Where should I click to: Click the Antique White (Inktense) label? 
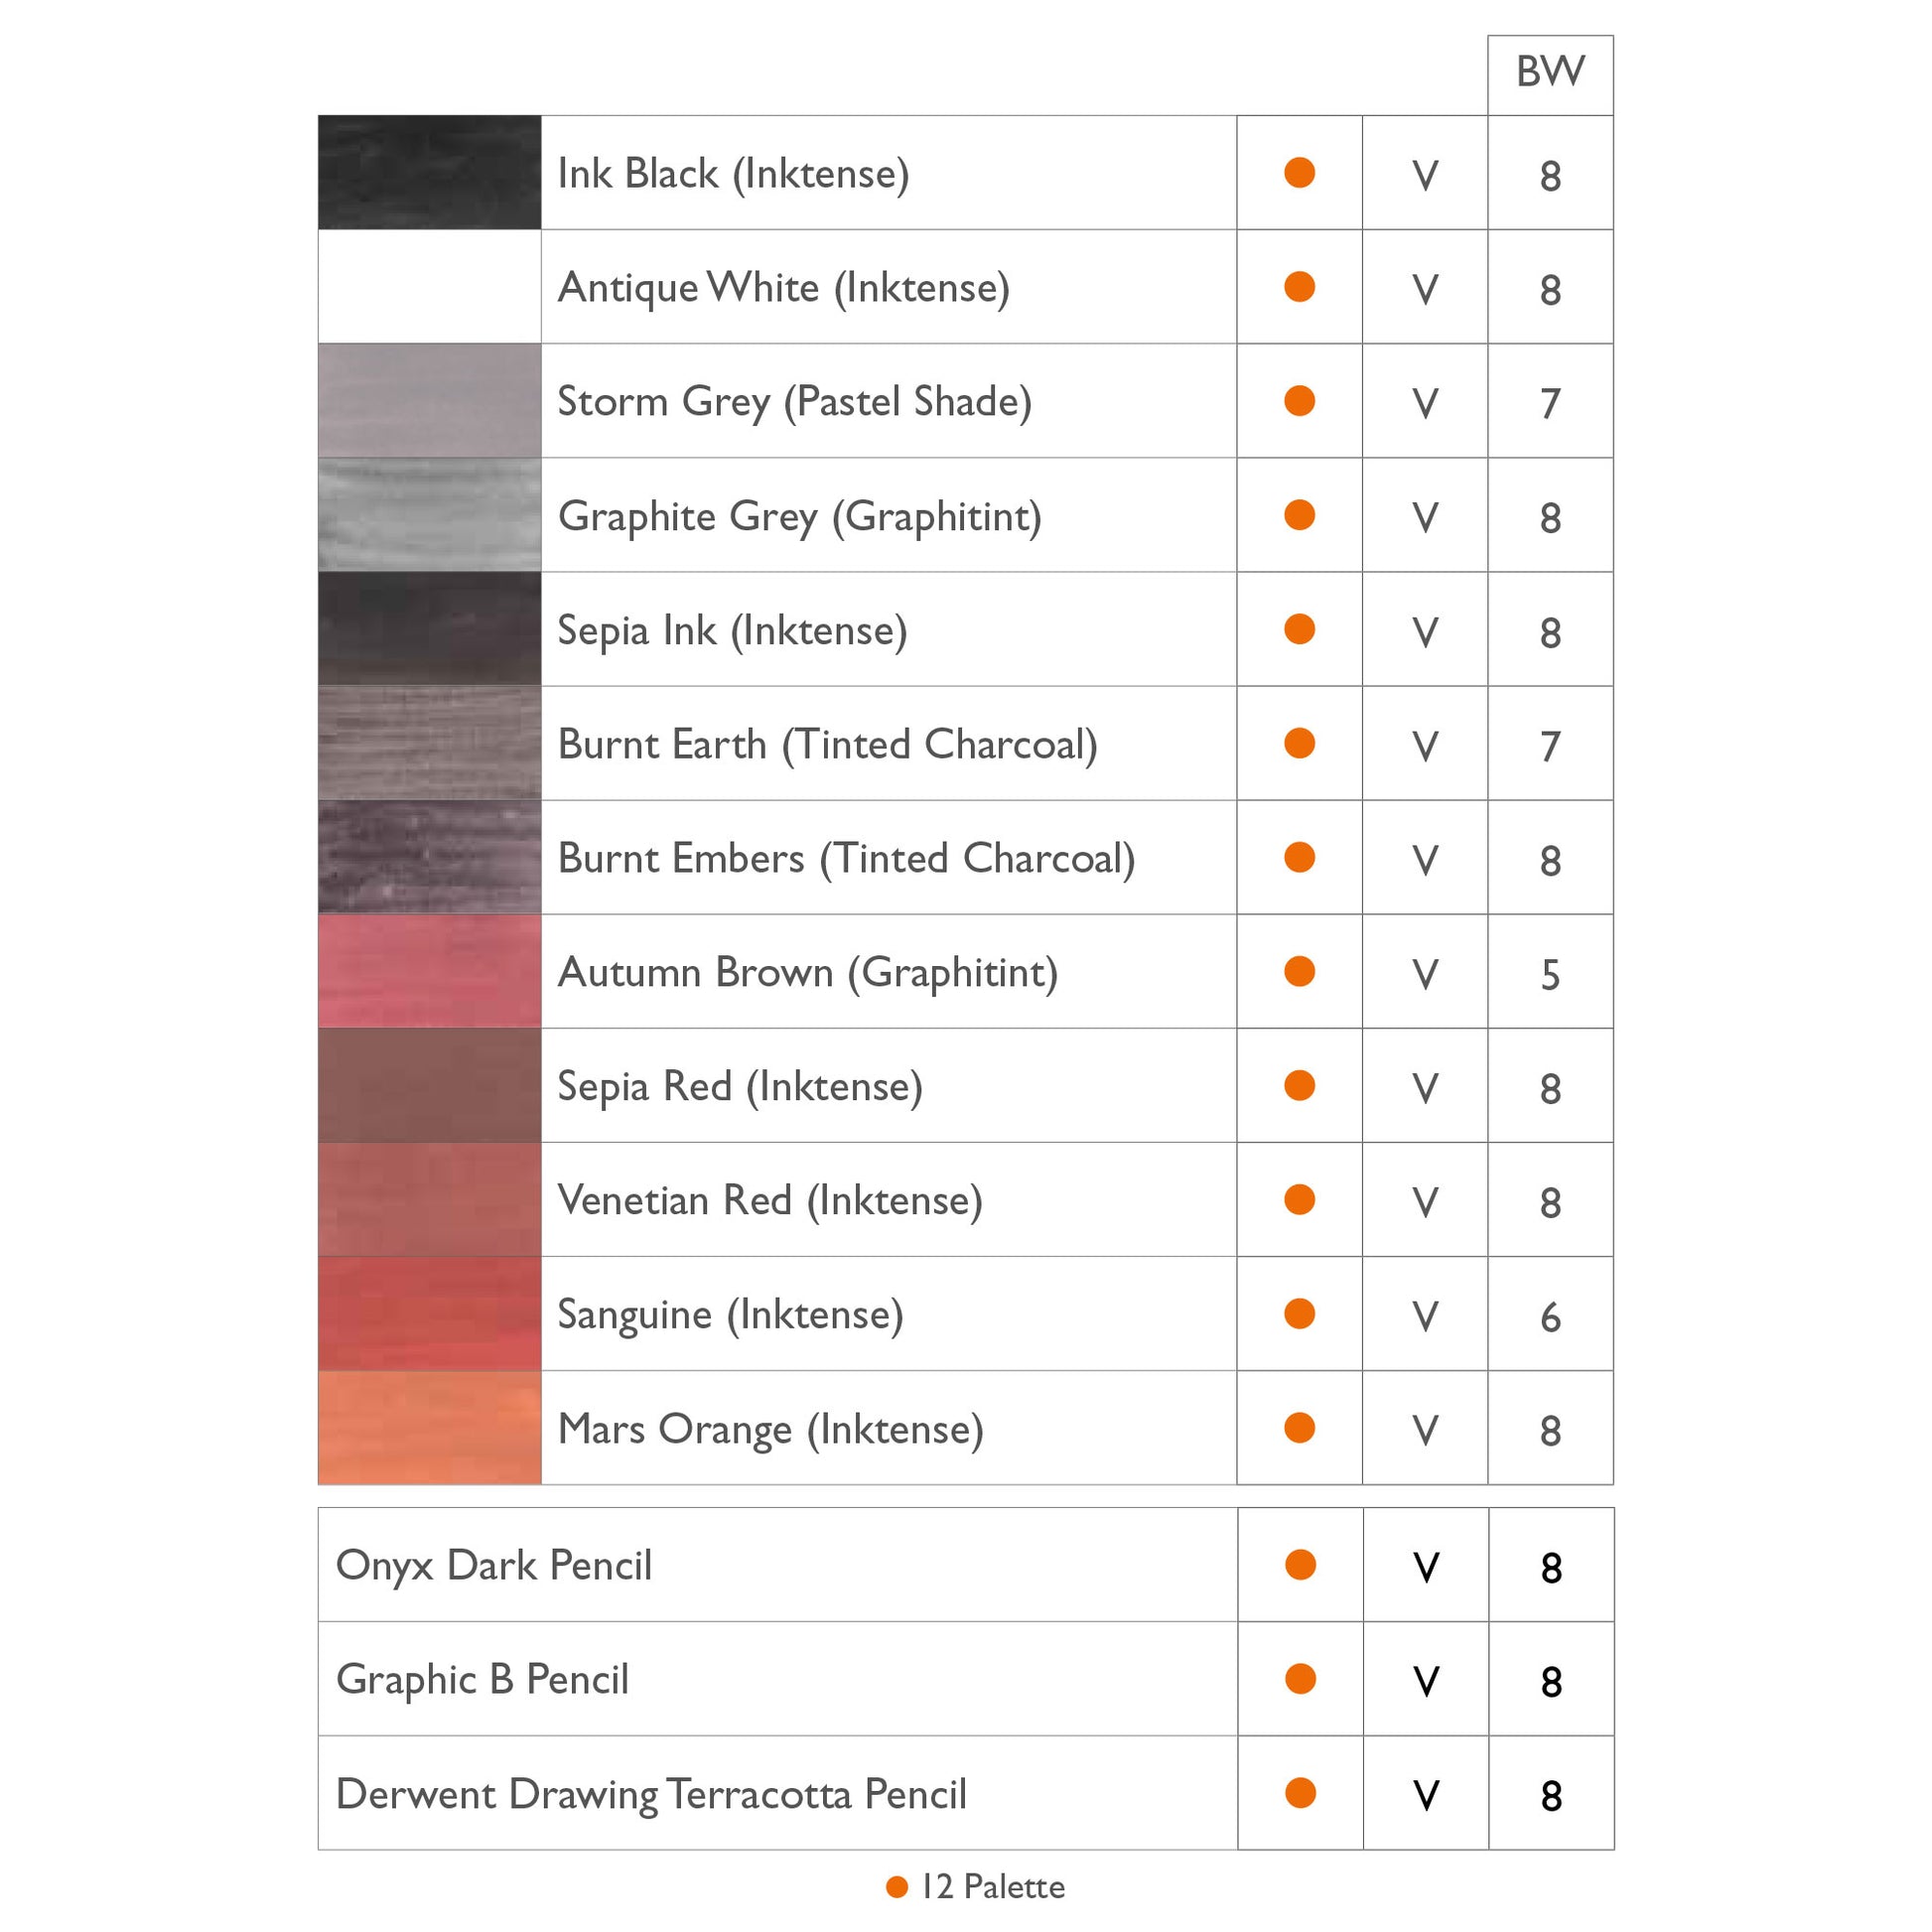pos(783,288)
